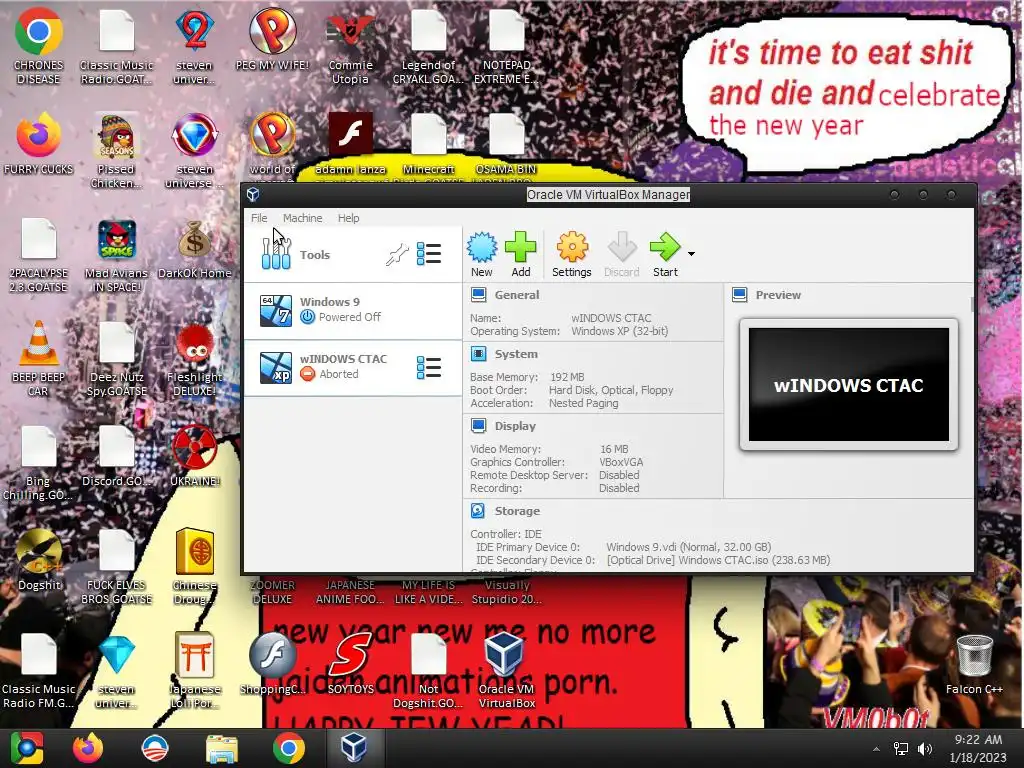The image size is (1024, 768).
Task: Open the file explorer taskbar icon
Action: click(x=222, y=748)
